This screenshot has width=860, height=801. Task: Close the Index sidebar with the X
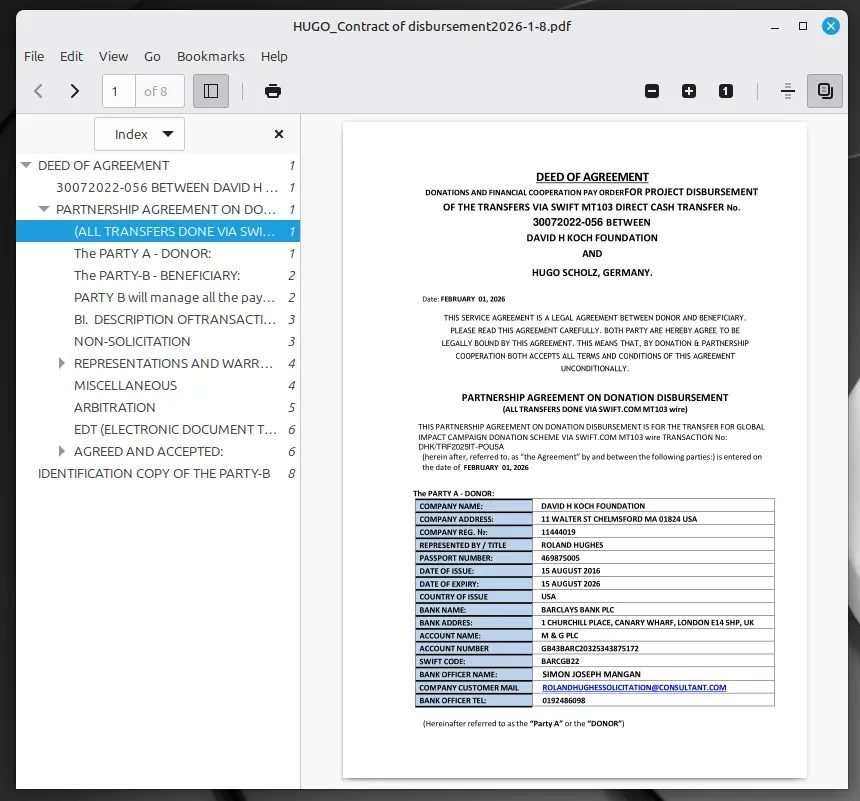(x=278, y=134)
